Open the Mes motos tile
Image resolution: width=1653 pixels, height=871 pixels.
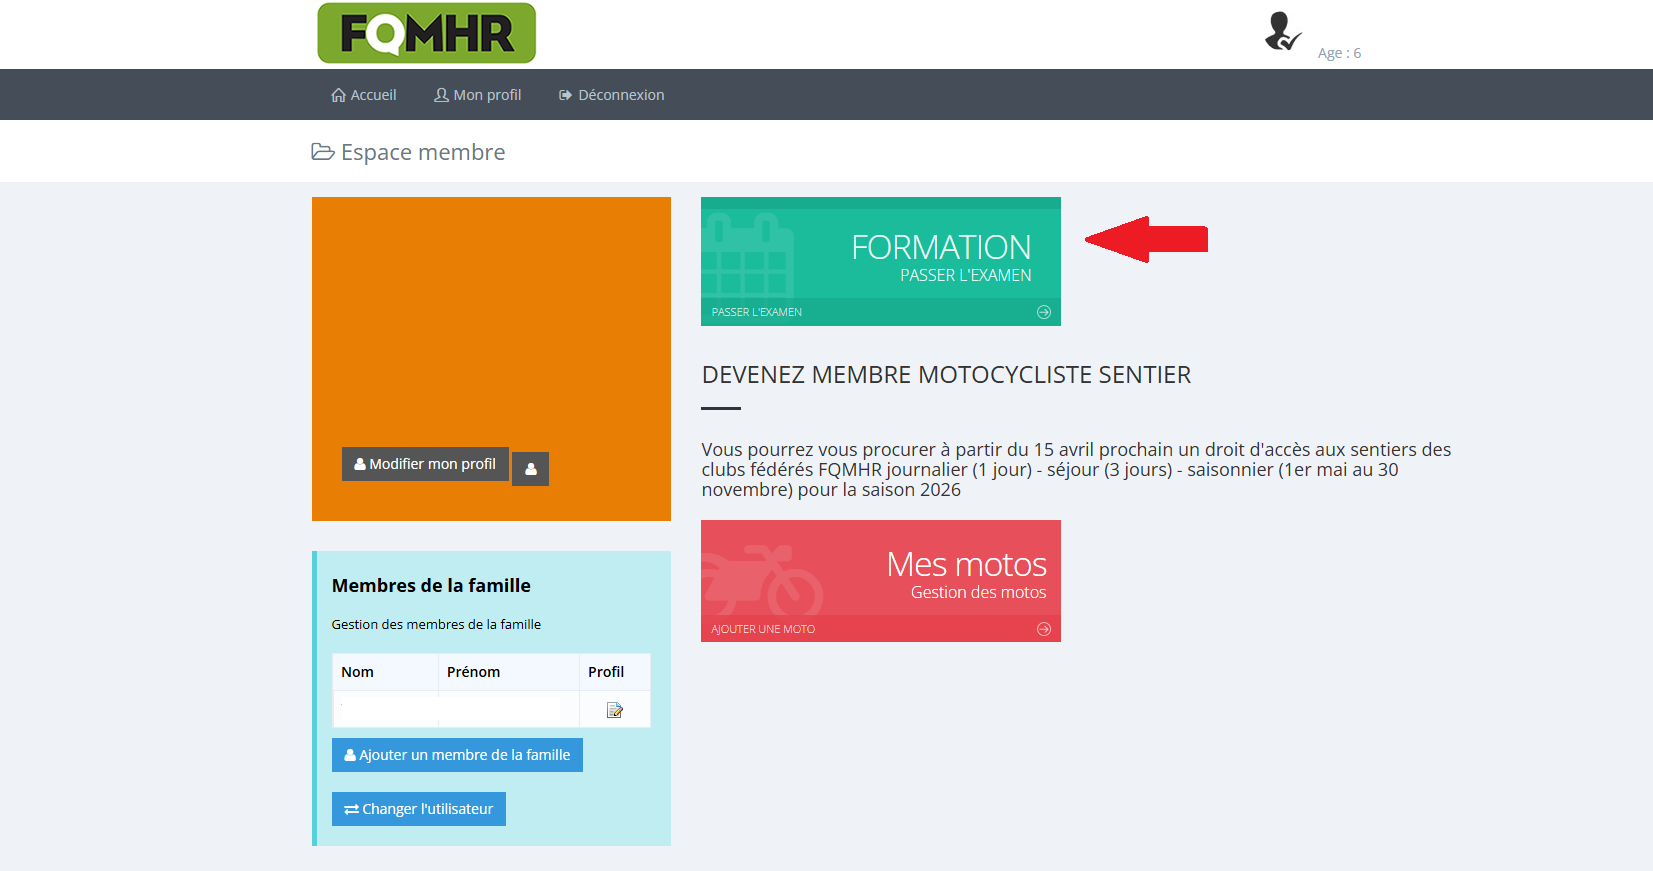click(x=881, y=581)
